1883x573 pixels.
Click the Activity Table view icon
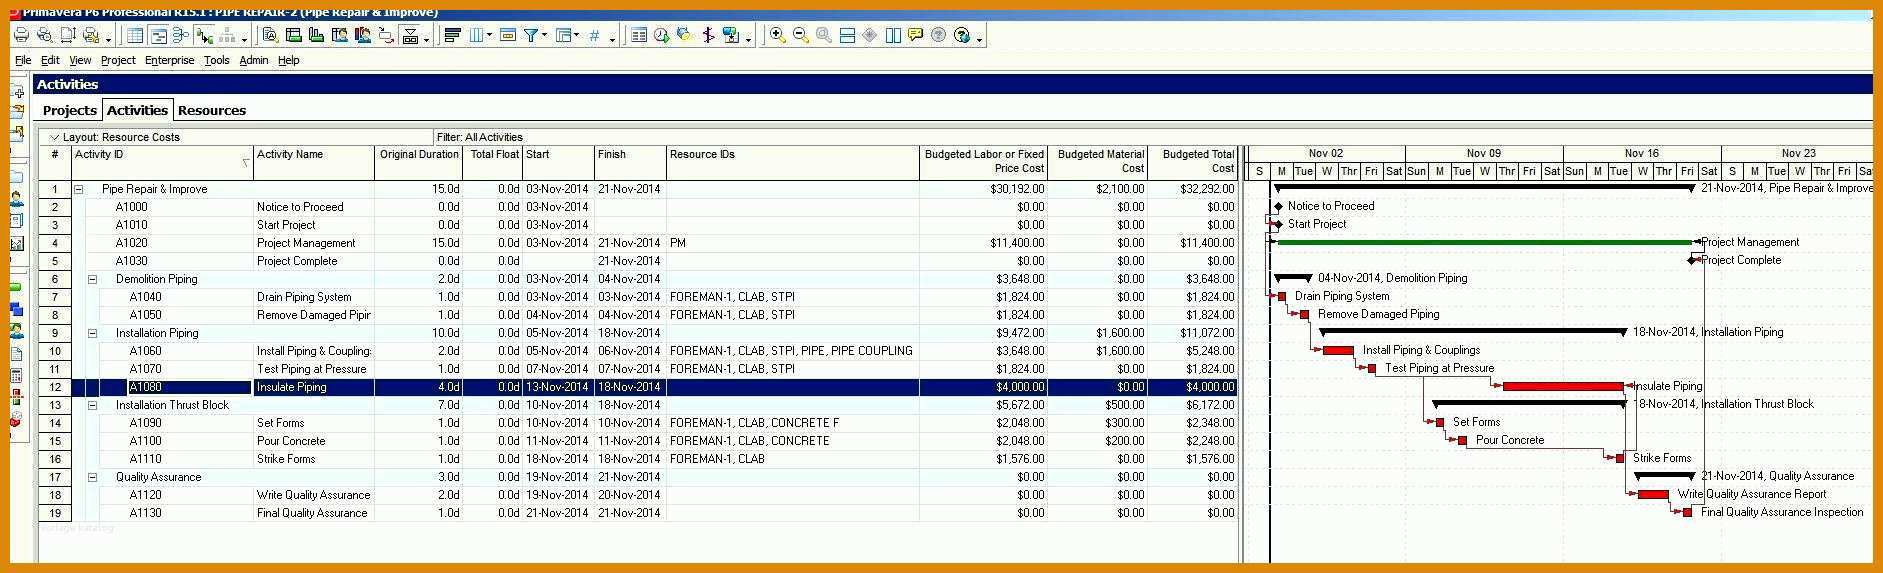[135, 35]
